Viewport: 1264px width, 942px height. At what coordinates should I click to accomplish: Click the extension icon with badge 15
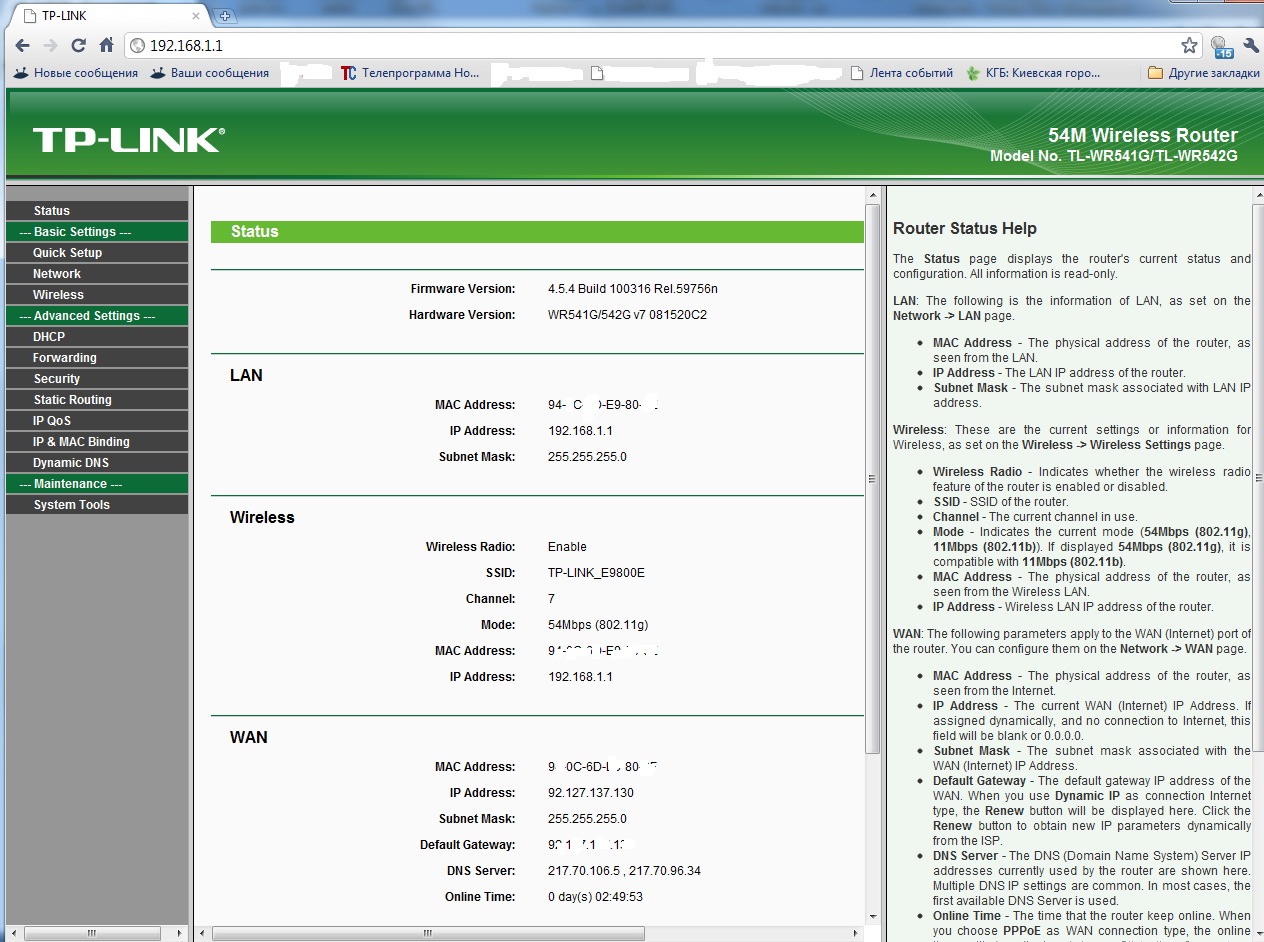click(x=1221, y=46)
